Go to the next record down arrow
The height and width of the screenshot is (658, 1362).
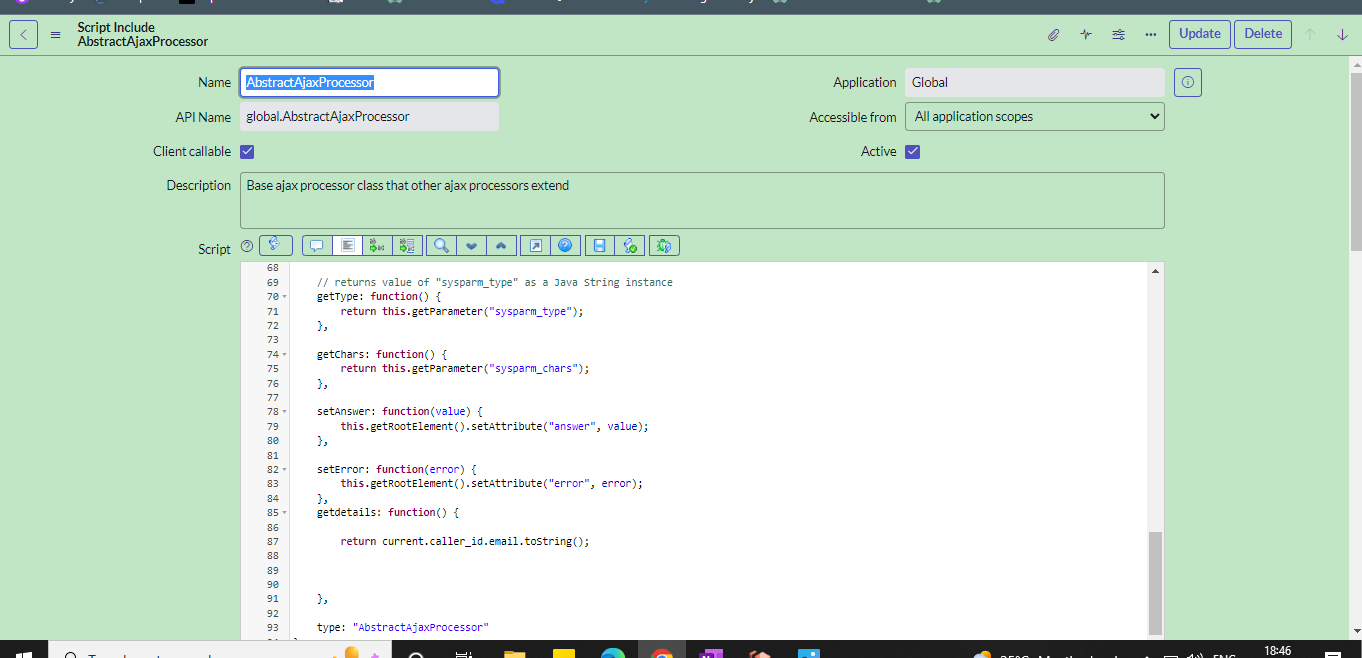[1342, 34]
